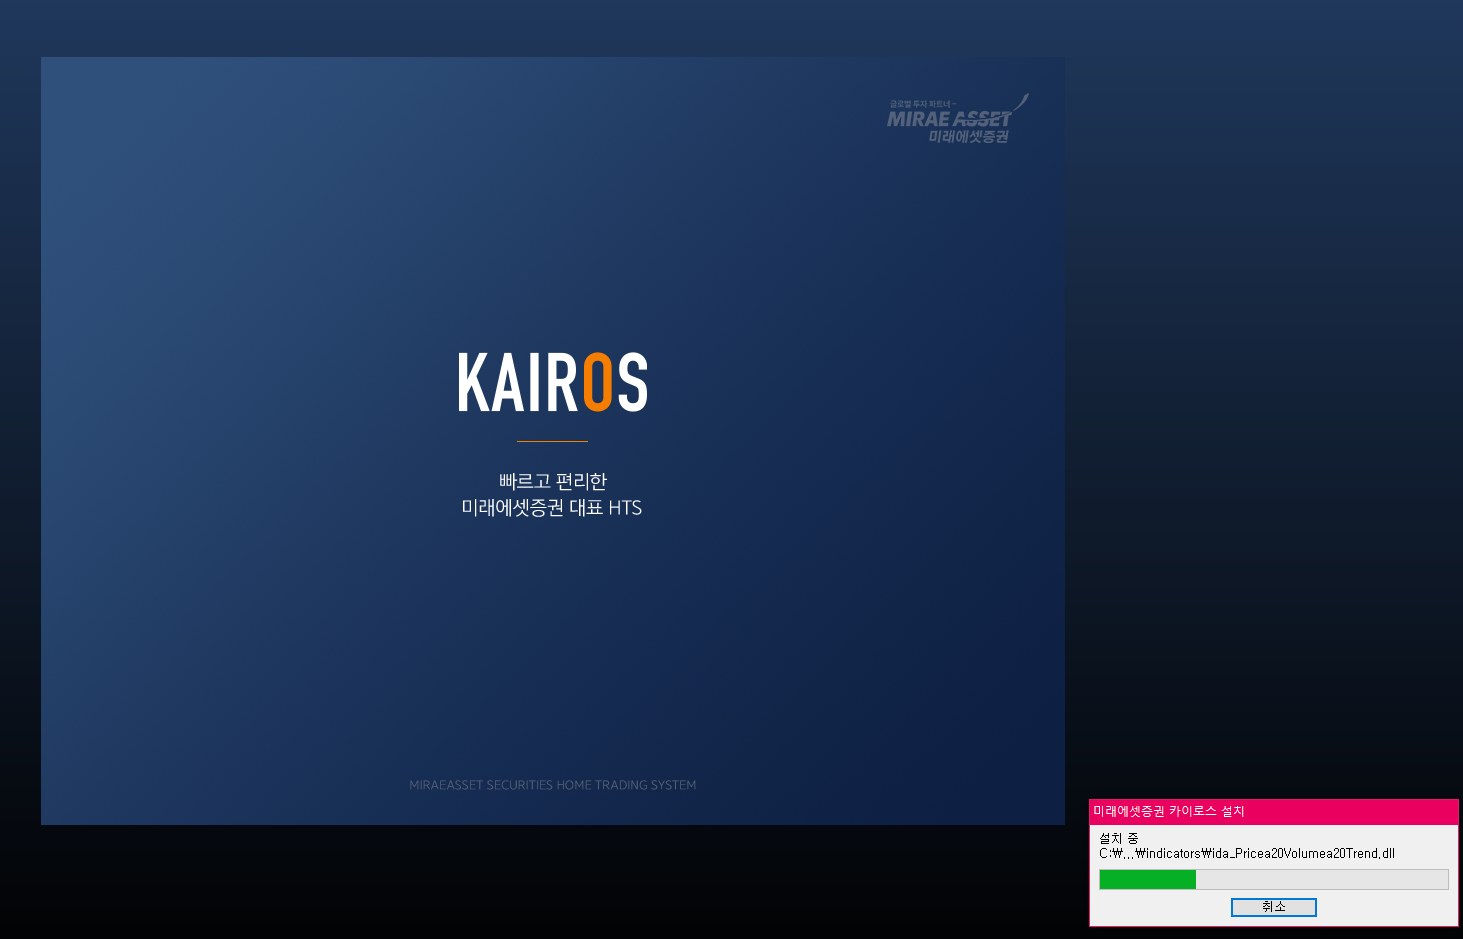Click the KAIROS logo on the splash screen
The height and width of the screenshot is (939, 1463).
[553, 382]
